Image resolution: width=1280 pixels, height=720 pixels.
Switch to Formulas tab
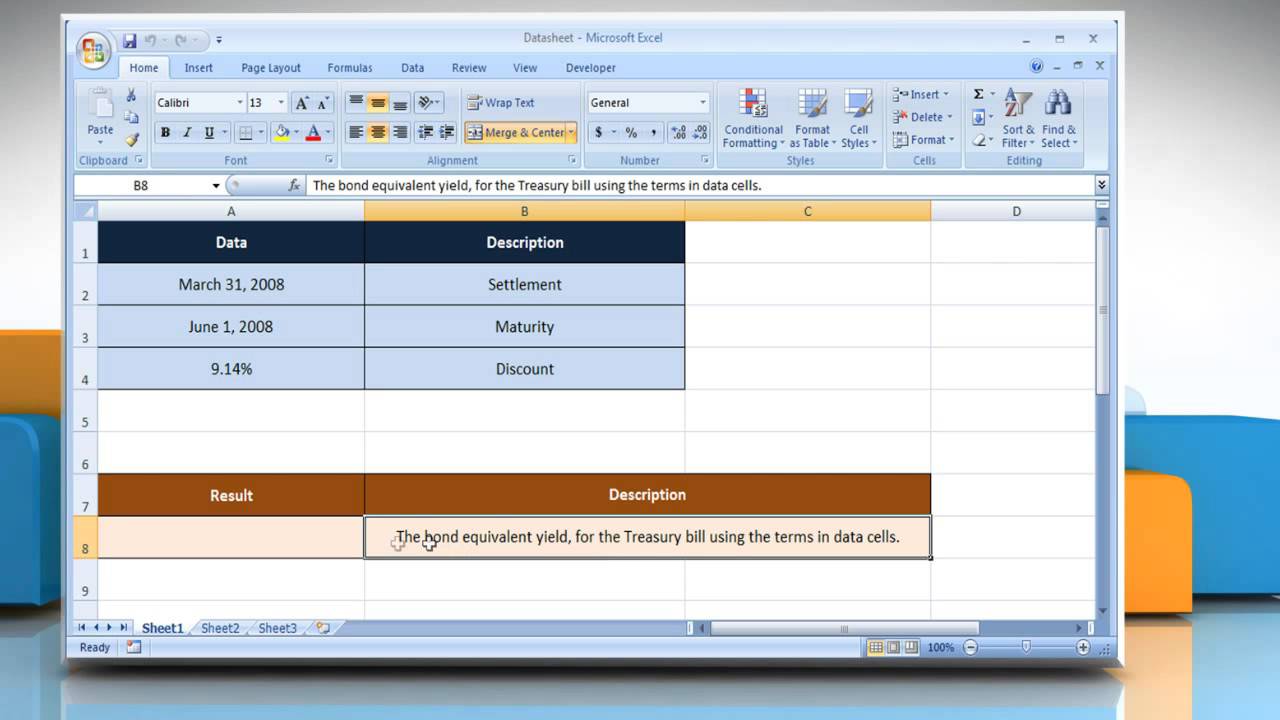click(x=350, y=68)
